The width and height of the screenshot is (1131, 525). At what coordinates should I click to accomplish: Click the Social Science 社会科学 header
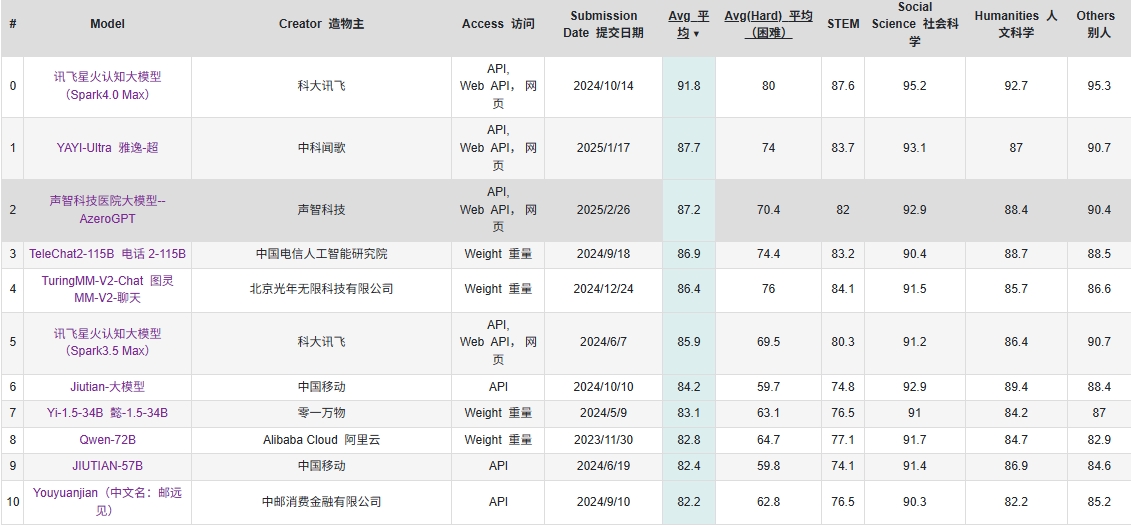coord(915,25)
